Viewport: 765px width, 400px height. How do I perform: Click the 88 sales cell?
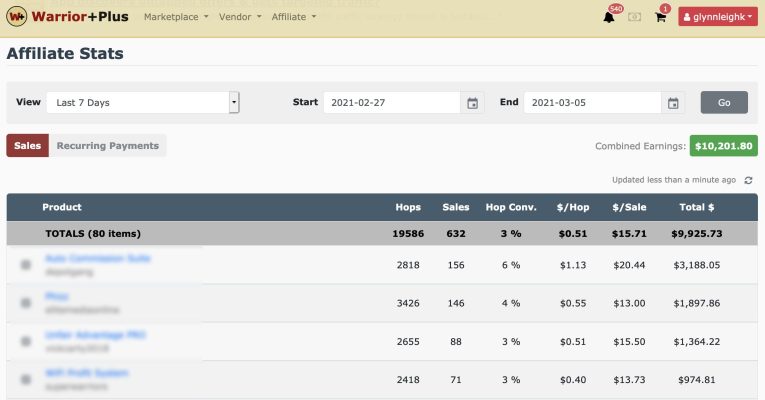456,341
